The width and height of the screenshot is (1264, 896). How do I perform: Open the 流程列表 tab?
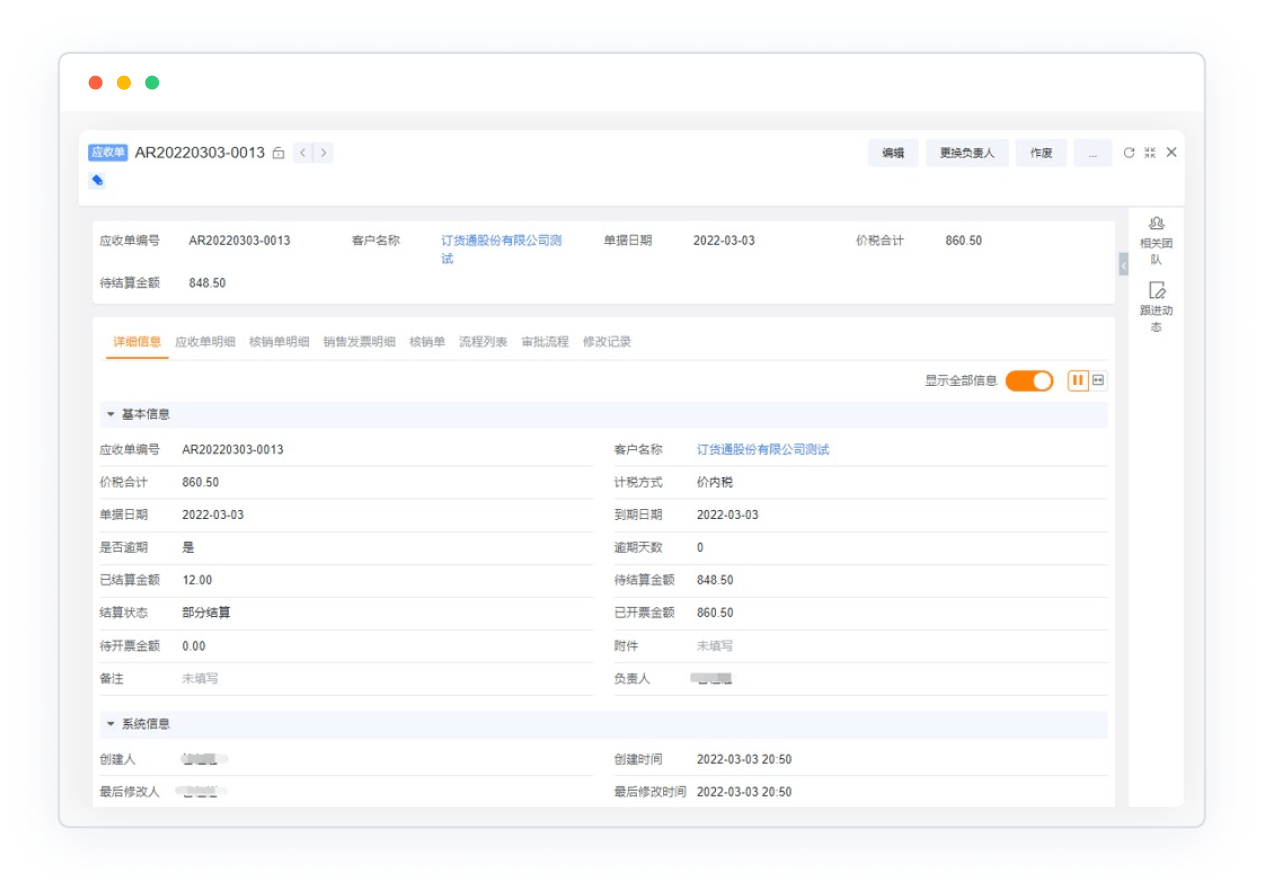483,342
